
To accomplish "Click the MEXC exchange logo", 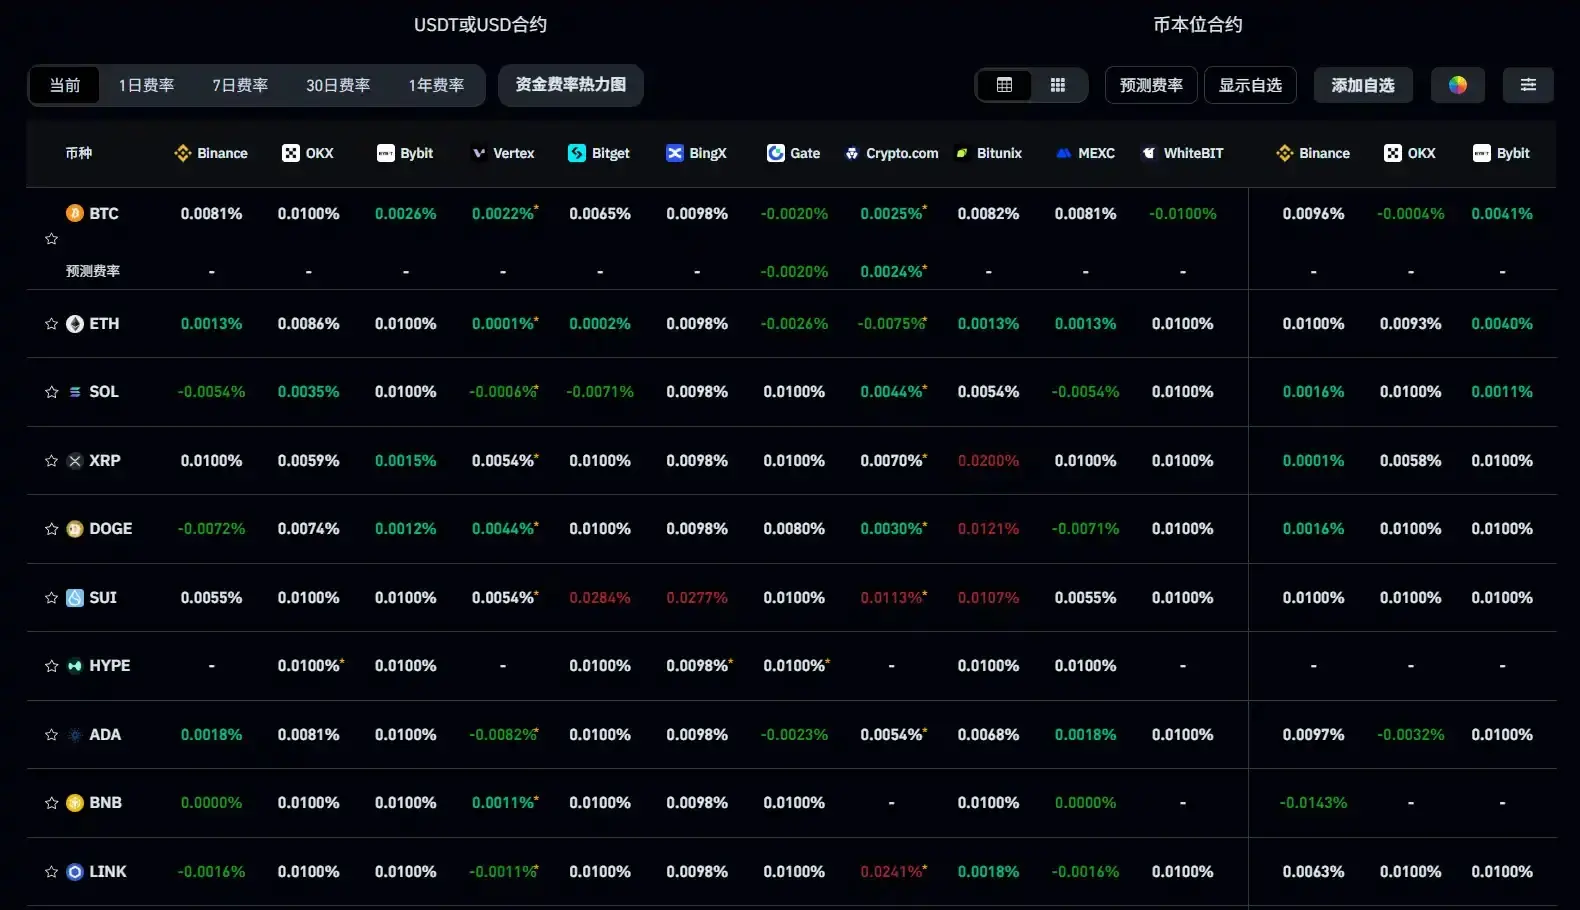I will 1064,153.
